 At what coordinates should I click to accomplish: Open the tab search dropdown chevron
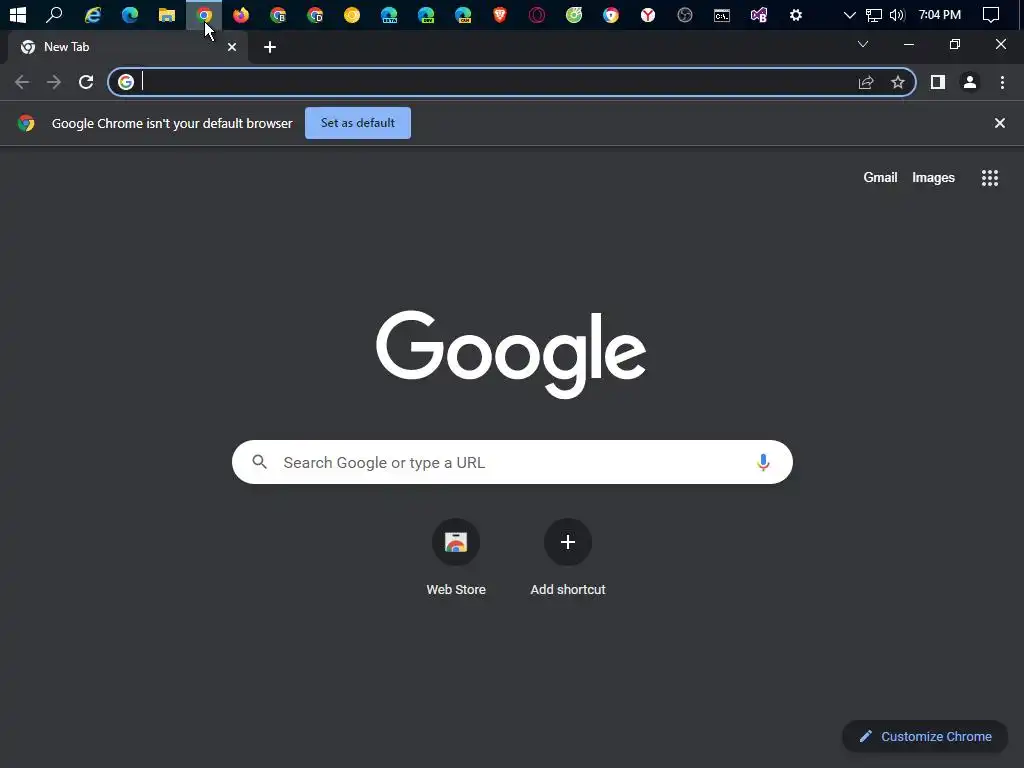click(863, 44)
